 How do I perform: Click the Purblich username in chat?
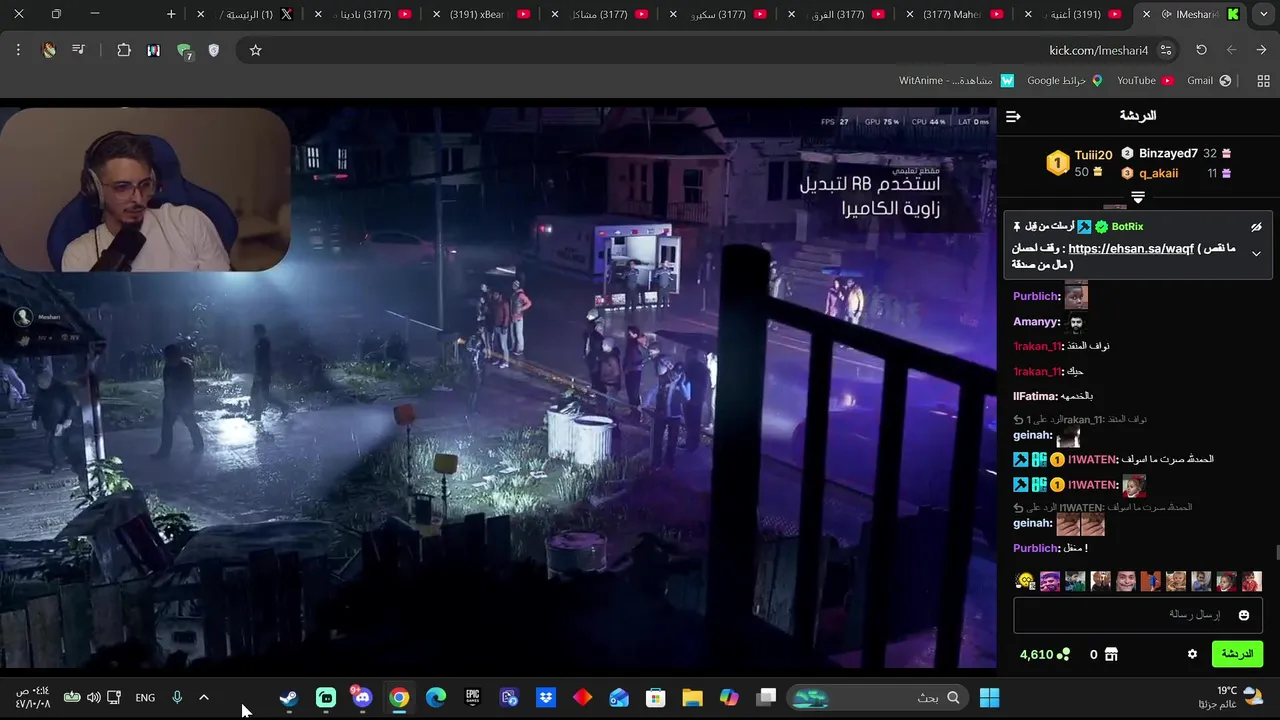tap(1036, 297)
